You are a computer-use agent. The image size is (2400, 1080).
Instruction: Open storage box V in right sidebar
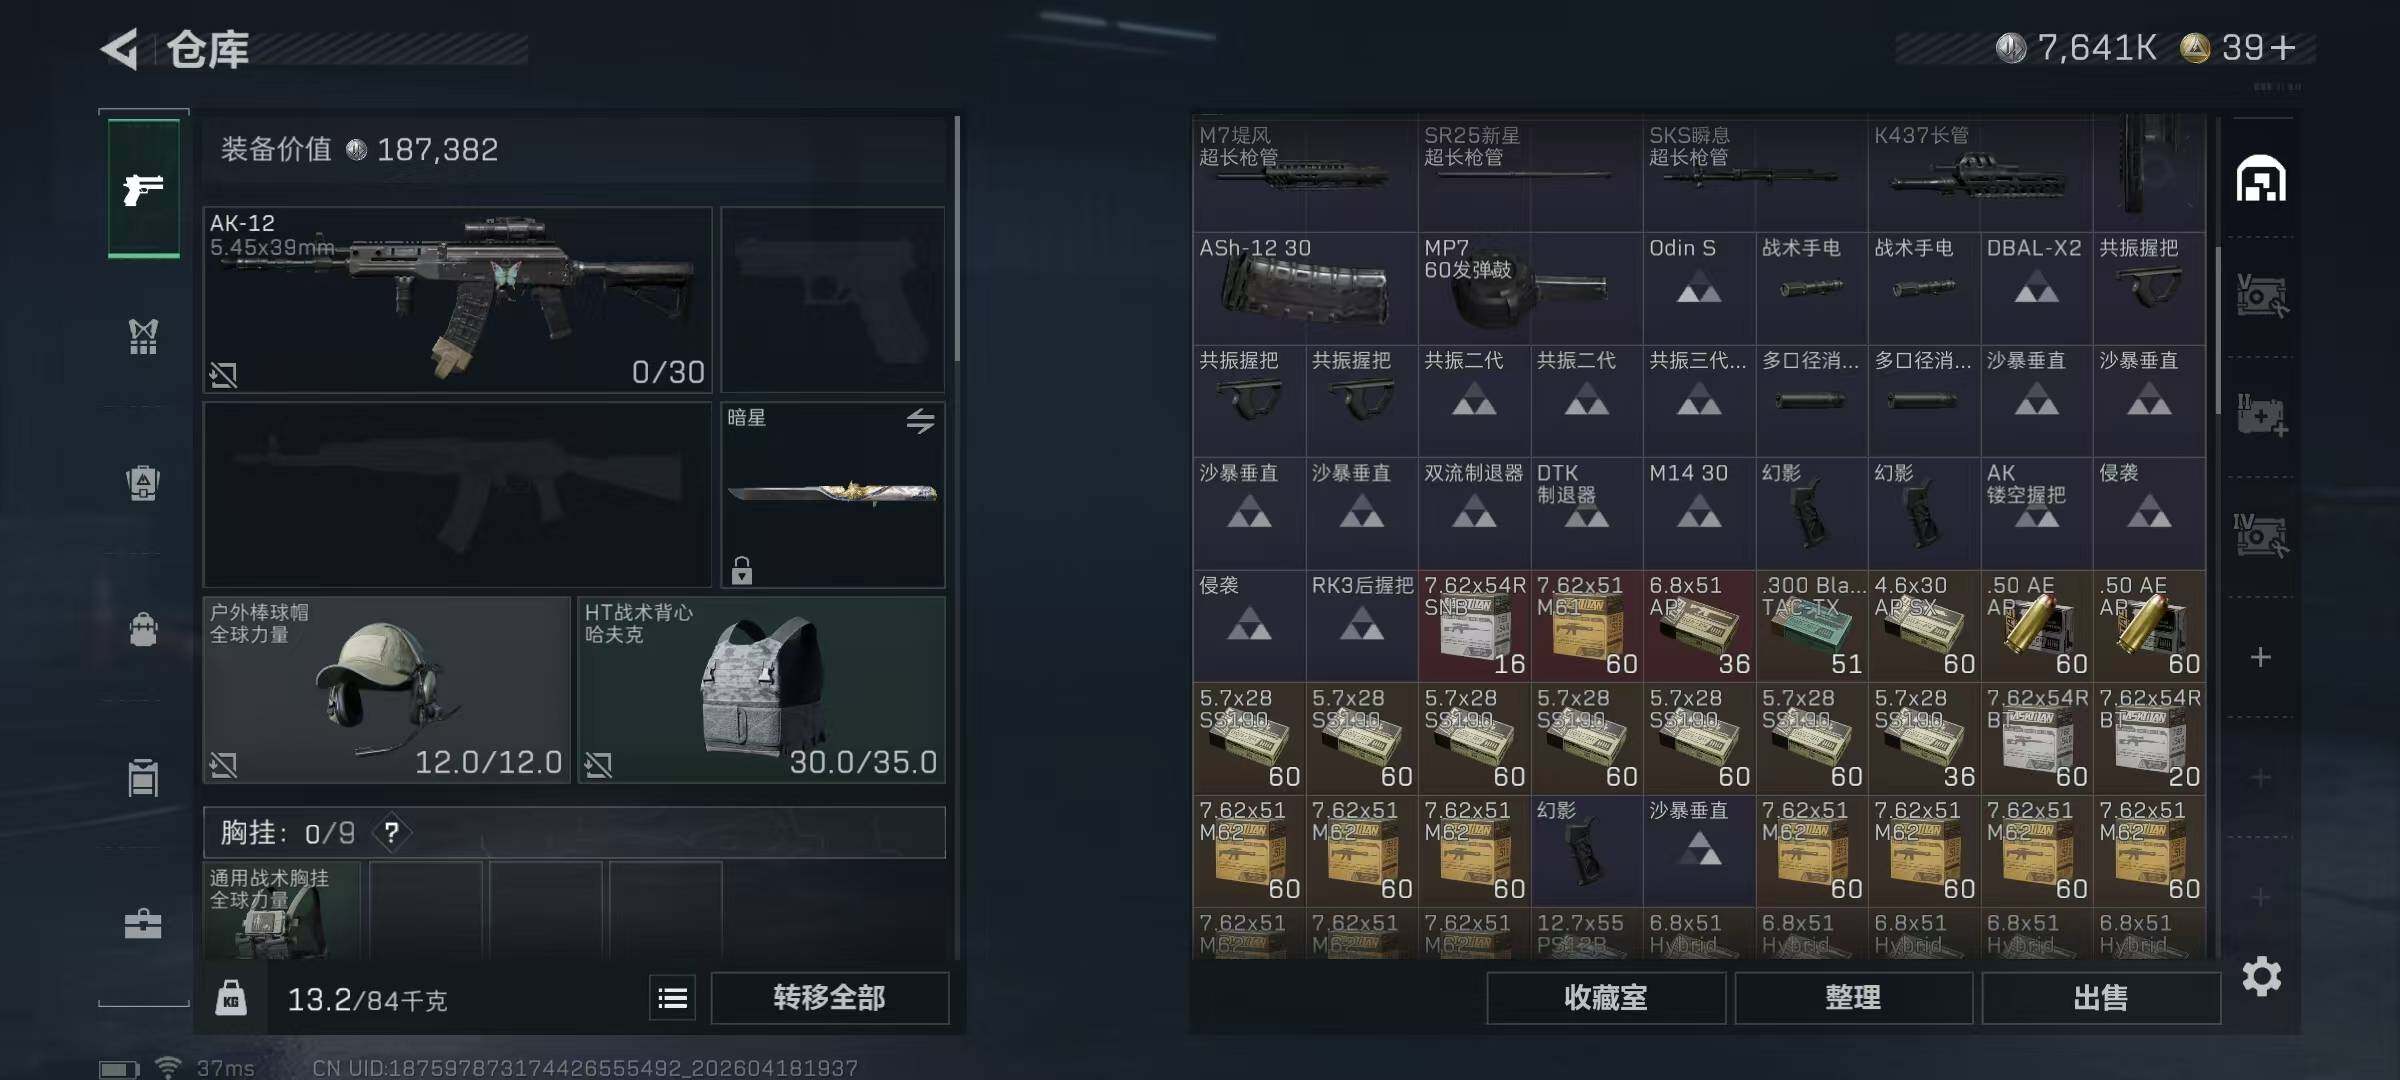point(2261,296)
